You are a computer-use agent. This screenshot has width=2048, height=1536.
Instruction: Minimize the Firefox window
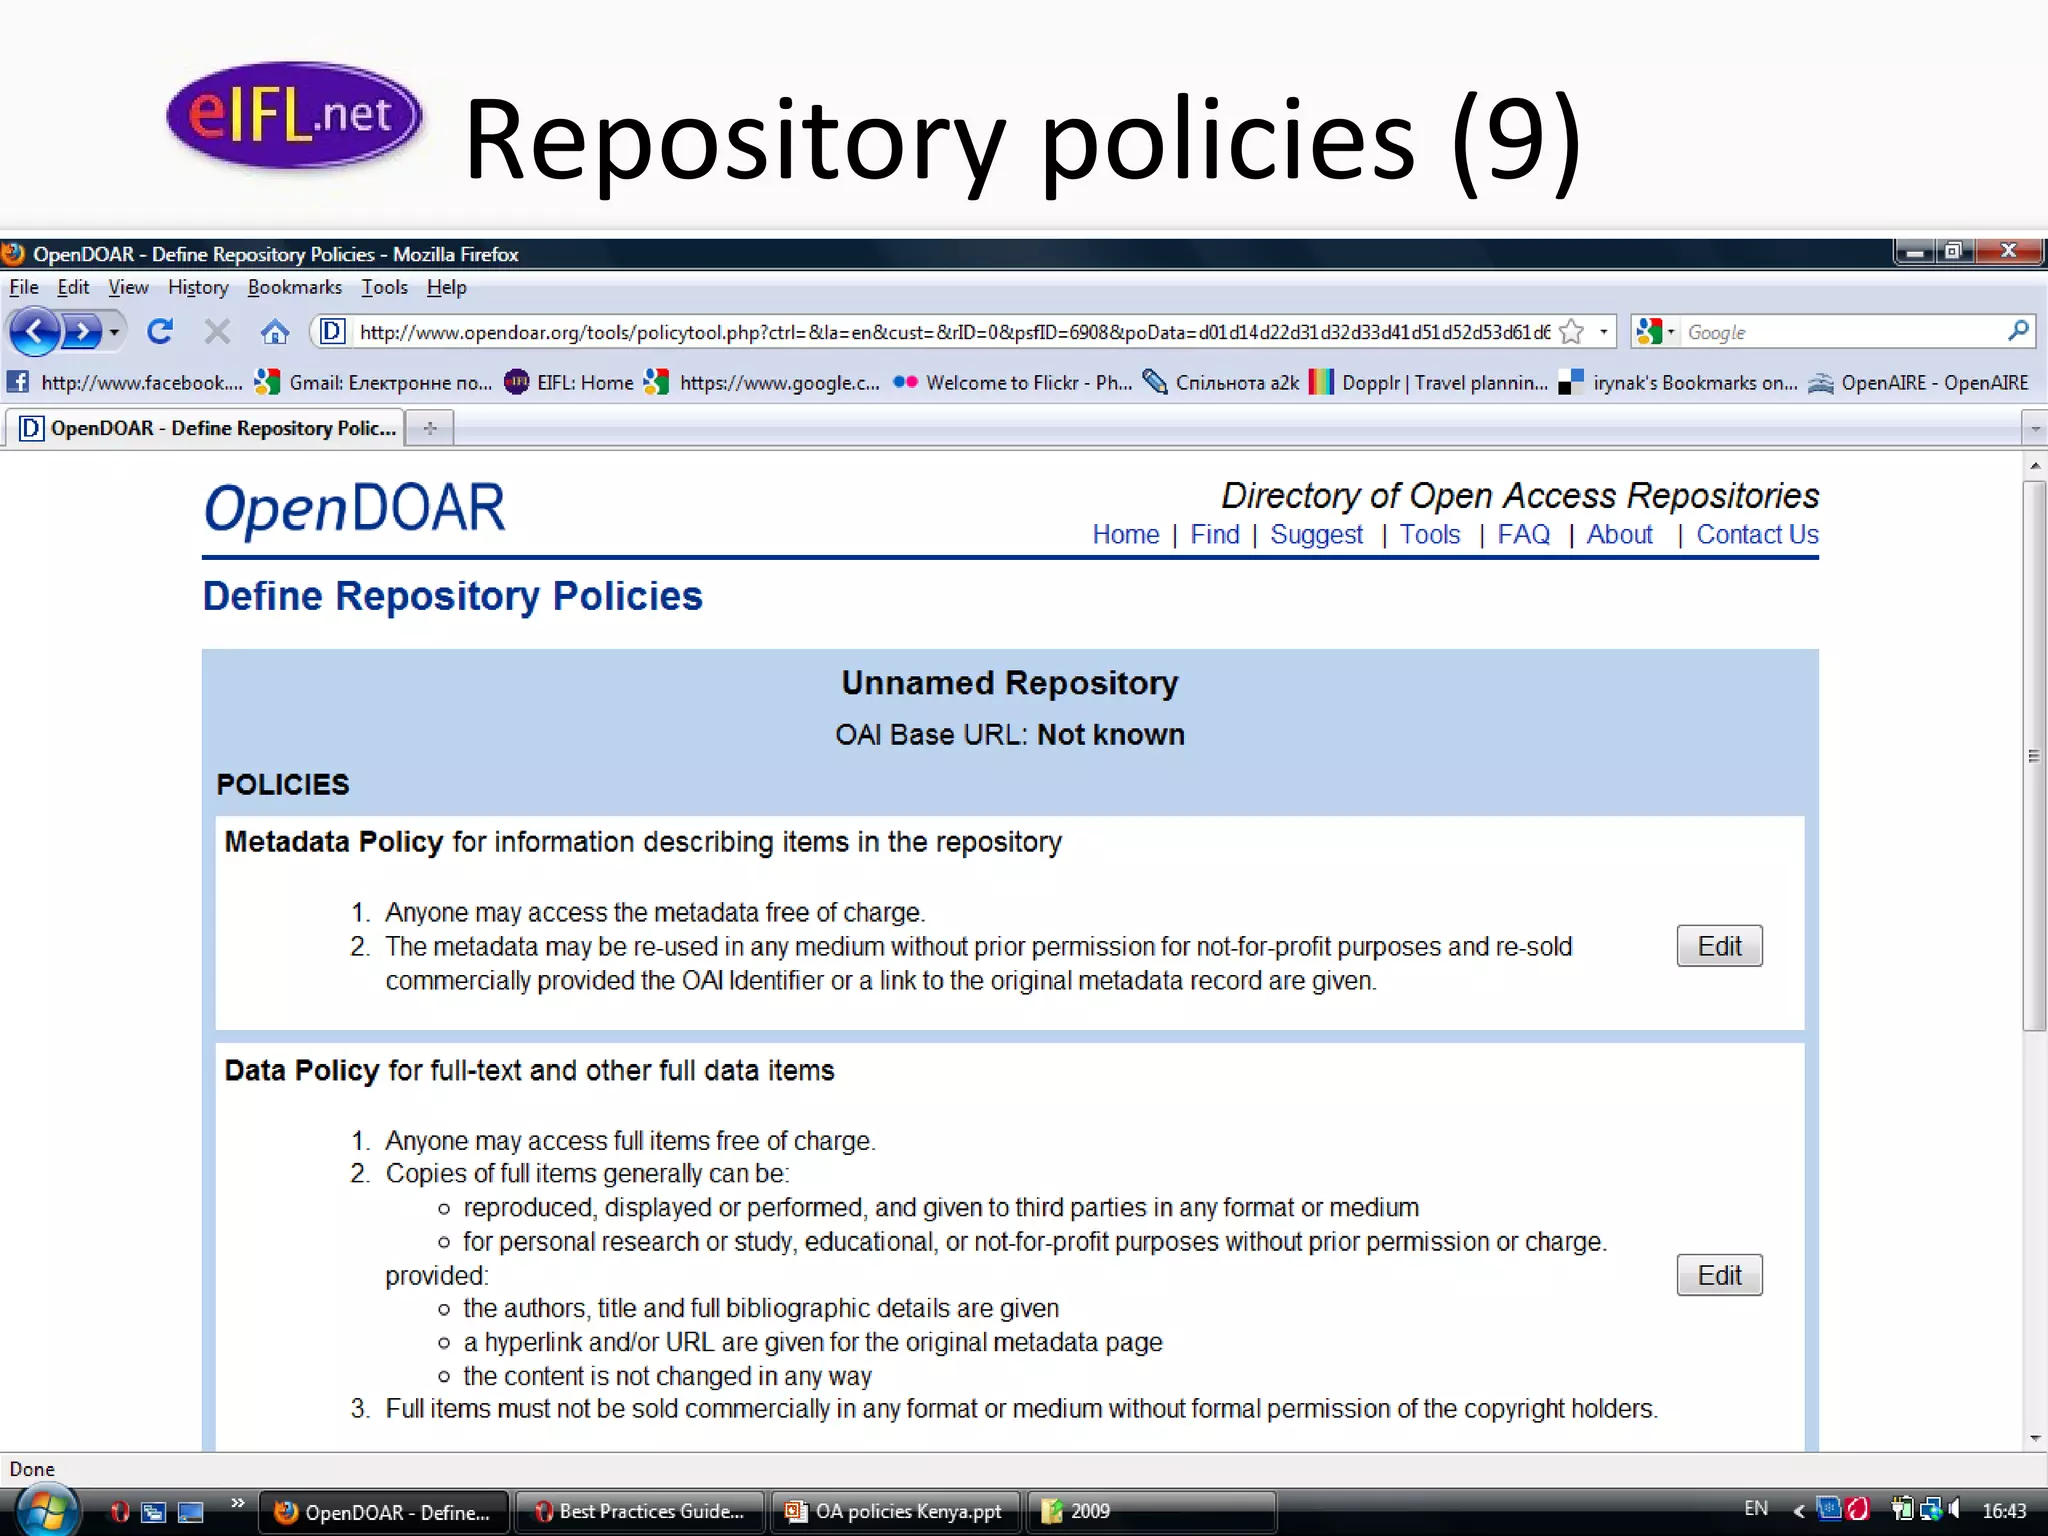pos(1915,252)
